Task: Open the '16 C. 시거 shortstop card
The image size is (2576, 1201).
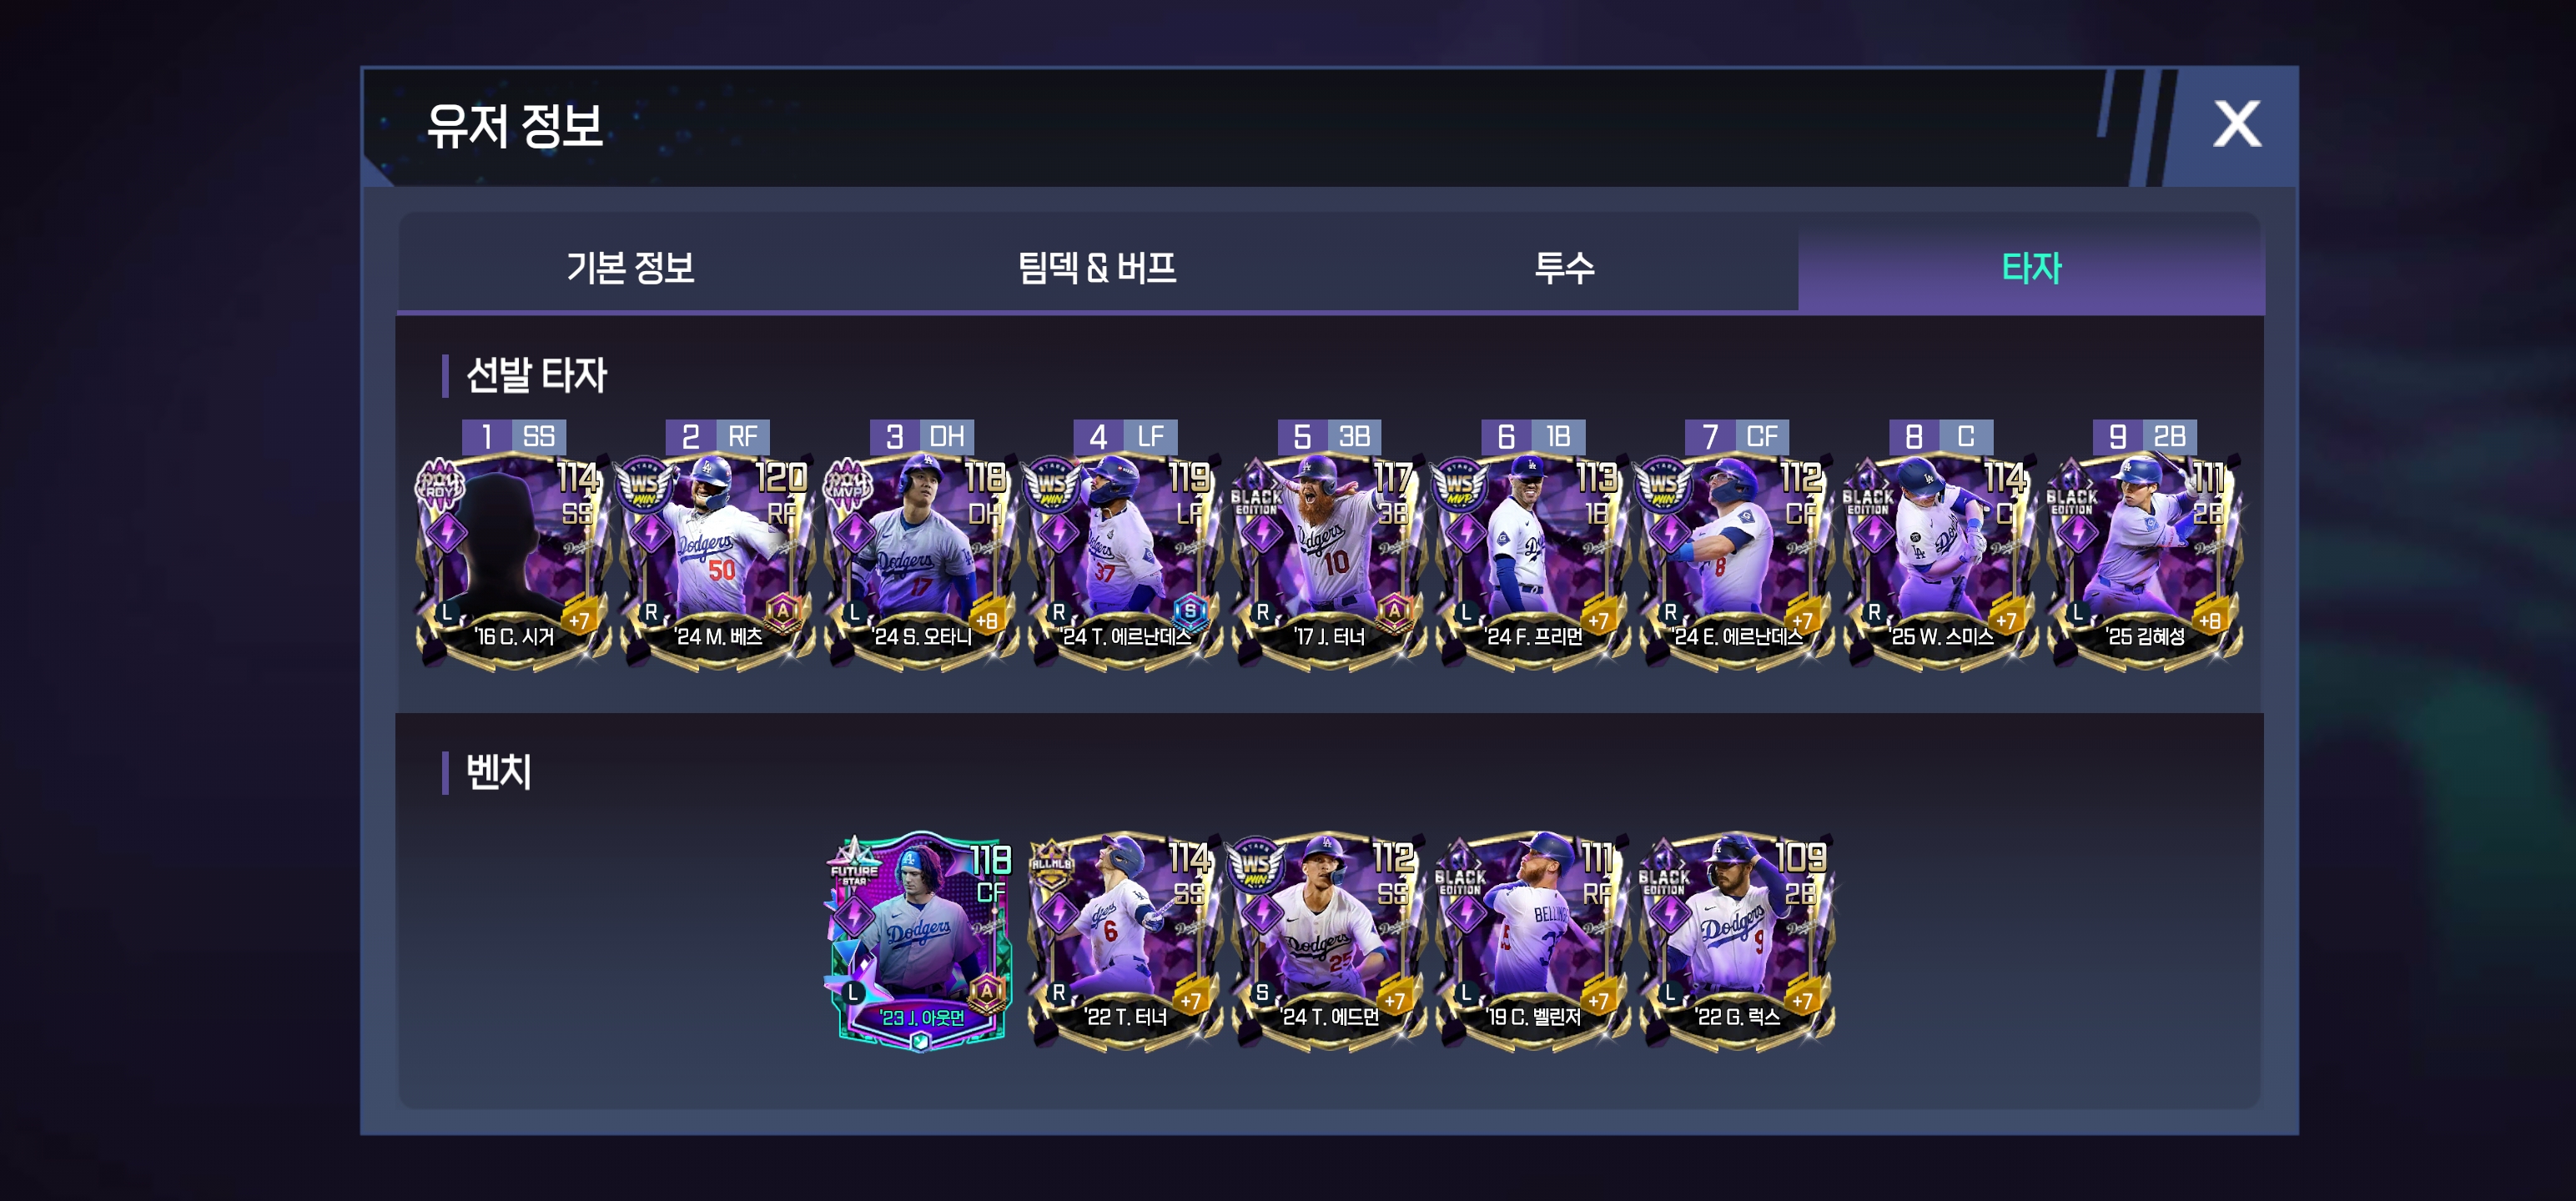Action: point(514,560)
